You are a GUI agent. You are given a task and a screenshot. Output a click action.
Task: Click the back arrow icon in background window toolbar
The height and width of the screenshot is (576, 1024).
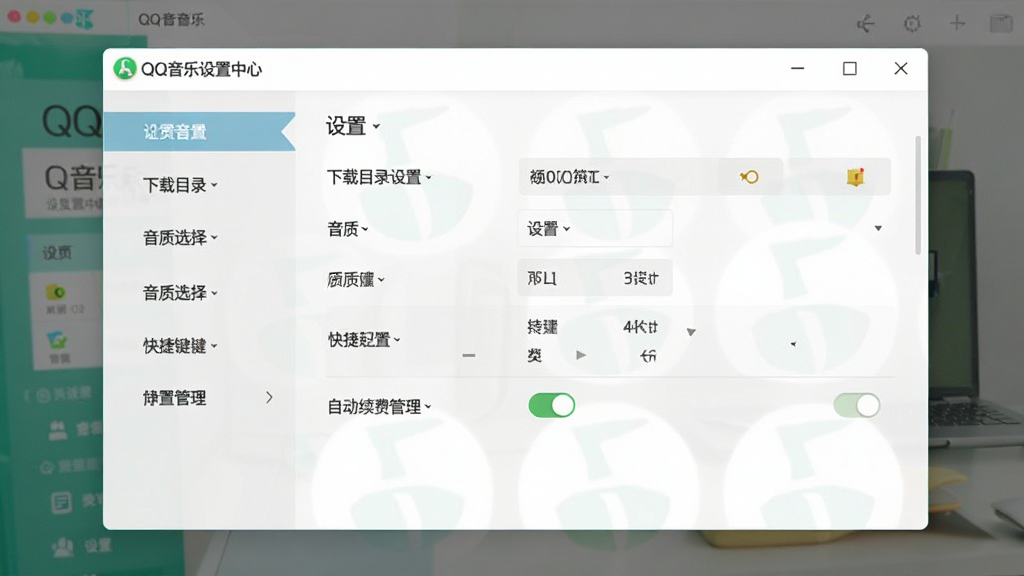coord(865,24)
